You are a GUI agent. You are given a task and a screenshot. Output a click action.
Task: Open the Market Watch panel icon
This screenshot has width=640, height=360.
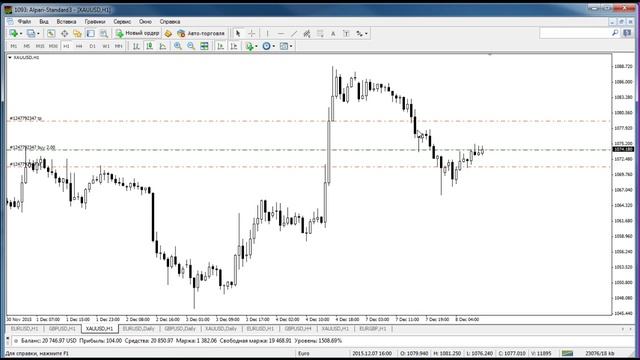tap(51, 33)
